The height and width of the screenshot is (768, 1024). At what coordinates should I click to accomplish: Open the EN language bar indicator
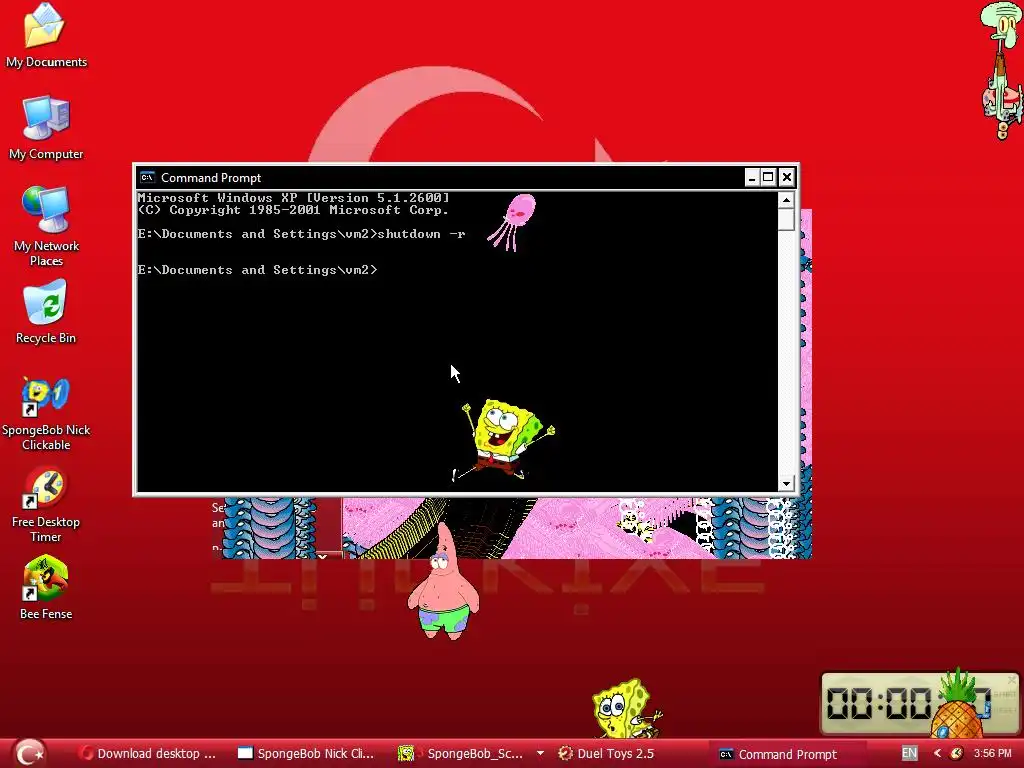point(909,753)
